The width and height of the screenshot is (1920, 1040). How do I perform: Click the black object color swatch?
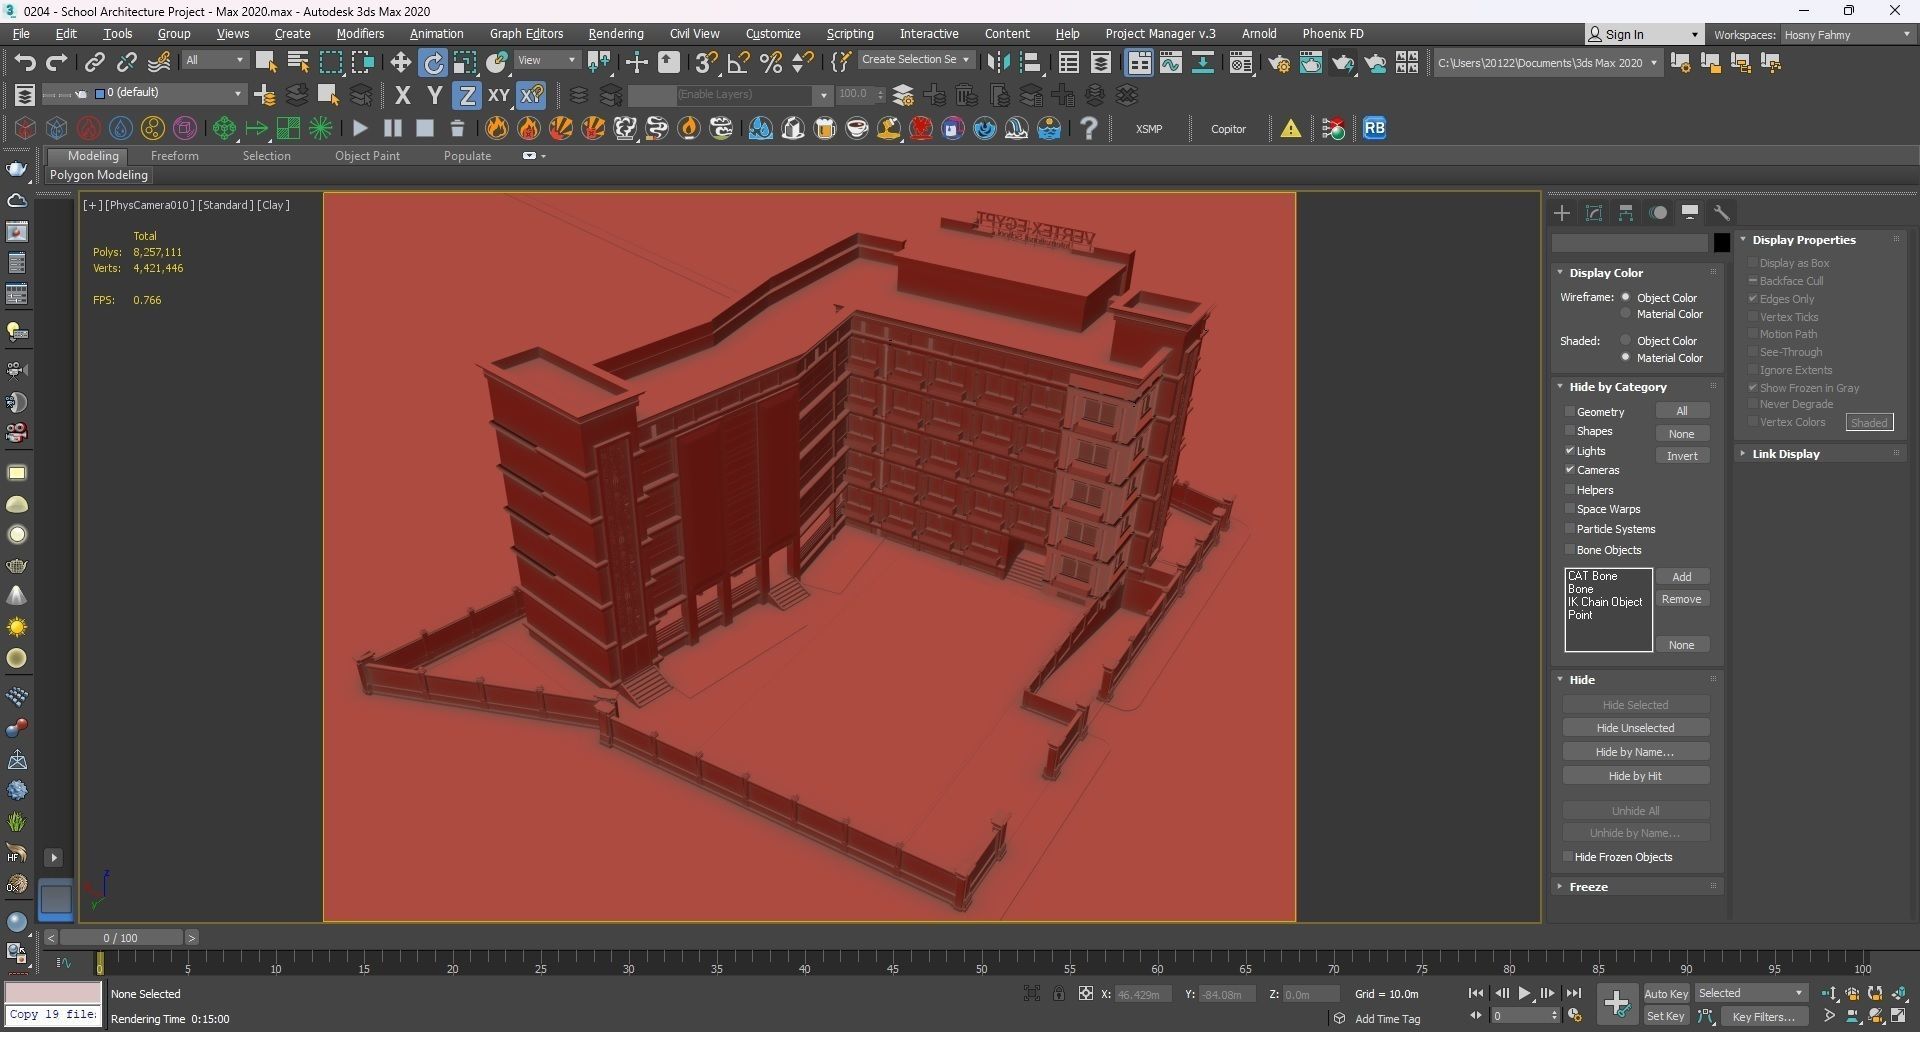1721,243
